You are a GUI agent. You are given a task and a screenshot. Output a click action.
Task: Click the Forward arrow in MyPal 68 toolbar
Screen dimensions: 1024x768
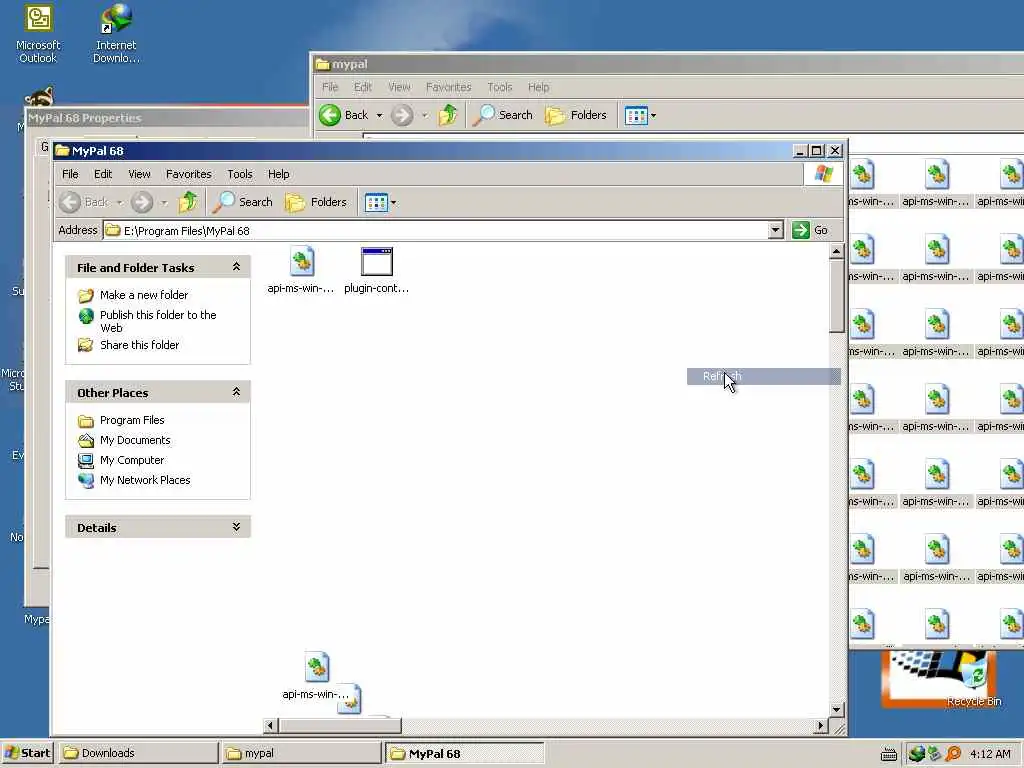(x=142, y=202)
